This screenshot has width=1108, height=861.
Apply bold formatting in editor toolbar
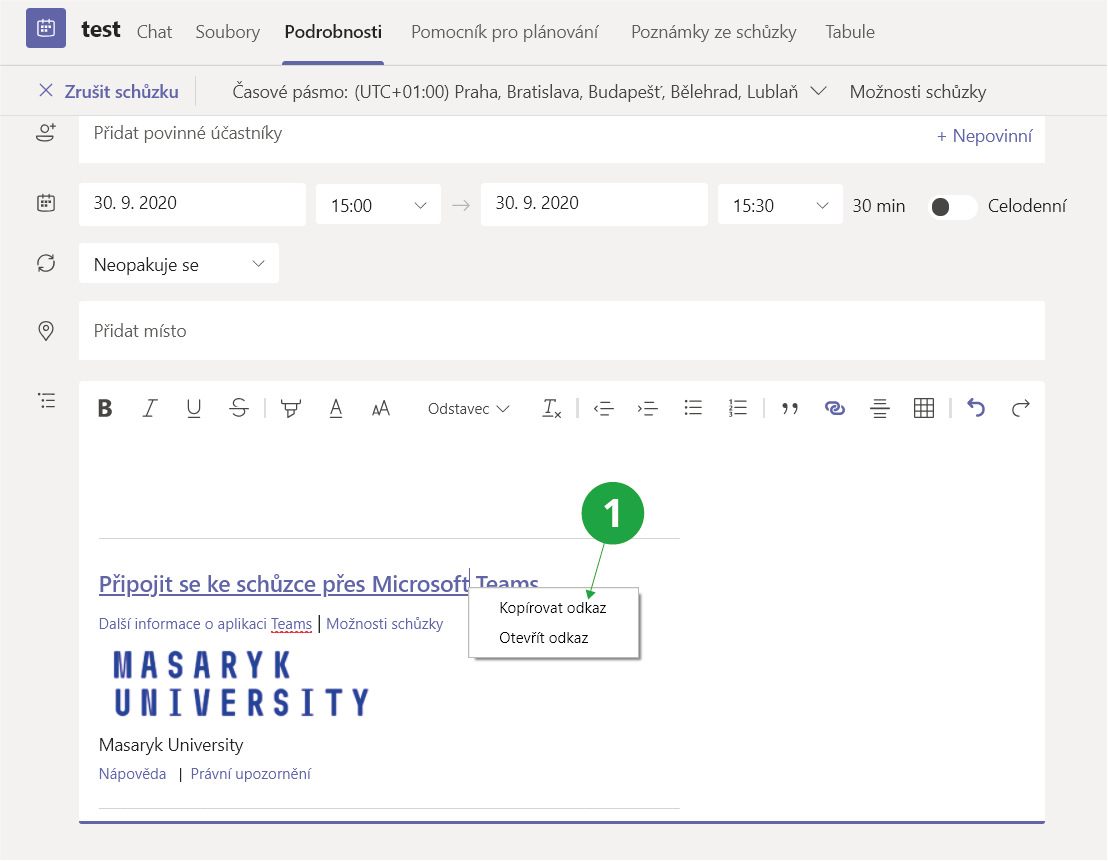point(105,408)
